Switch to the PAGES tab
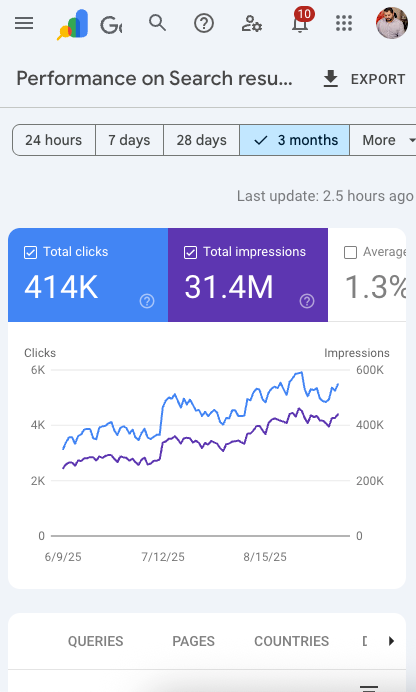This screenshot has width=416, height=692. (x=193, y=641)
